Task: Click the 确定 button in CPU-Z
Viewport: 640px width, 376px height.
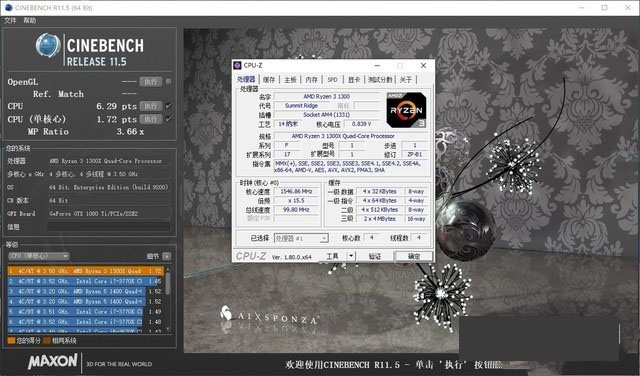Action: (413, 256)
